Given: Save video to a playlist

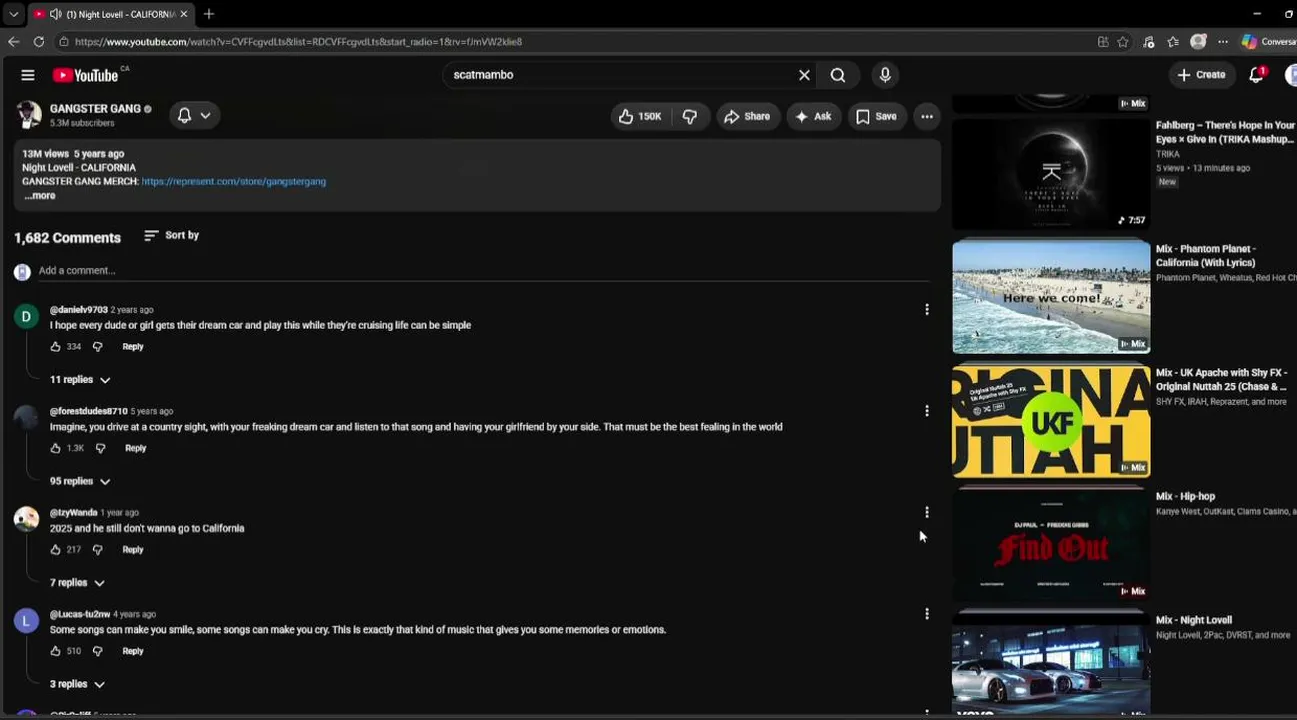Looking at the screenshot, I should [x=876, y=116].
